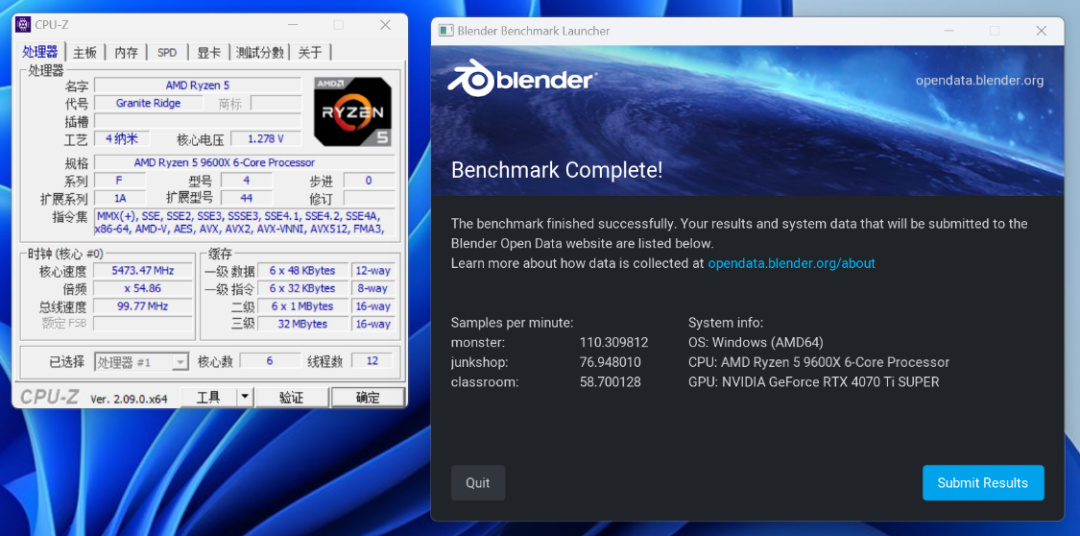Click the OS: Windows (AMD64) line
Image resolution: width=1080 pixels, height=536 pixels.
(x=756, y=342)
